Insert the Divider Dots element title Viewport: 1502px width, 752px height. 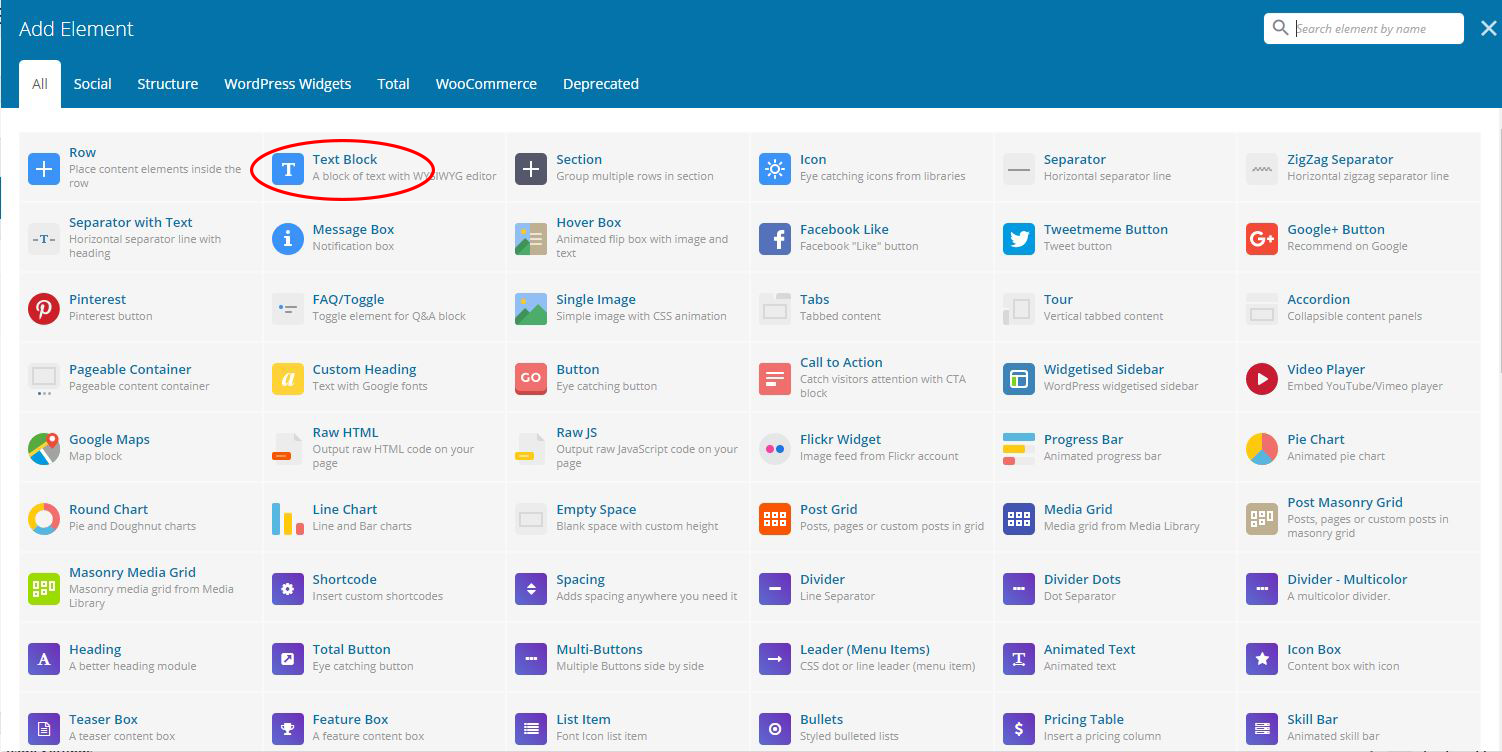pos(1082,579)
